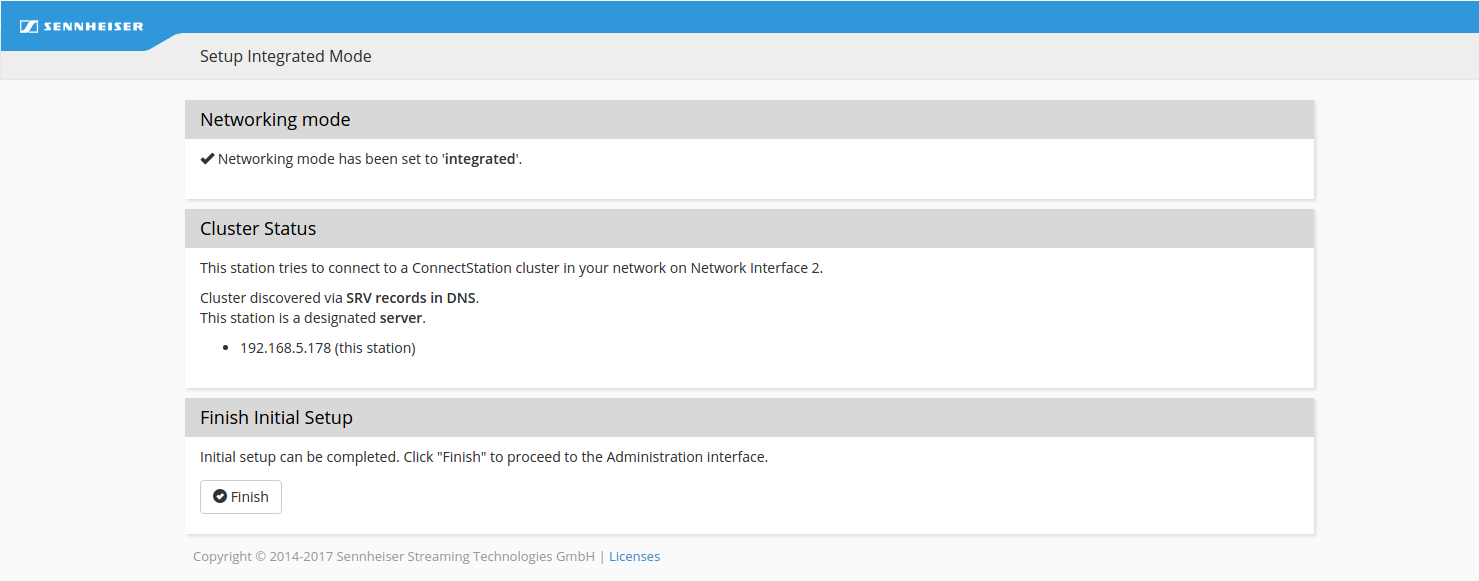Click the Setup Integrated Mode page title
The width and height of the screenshot is (1479, 581).
(x=285, y=57)
